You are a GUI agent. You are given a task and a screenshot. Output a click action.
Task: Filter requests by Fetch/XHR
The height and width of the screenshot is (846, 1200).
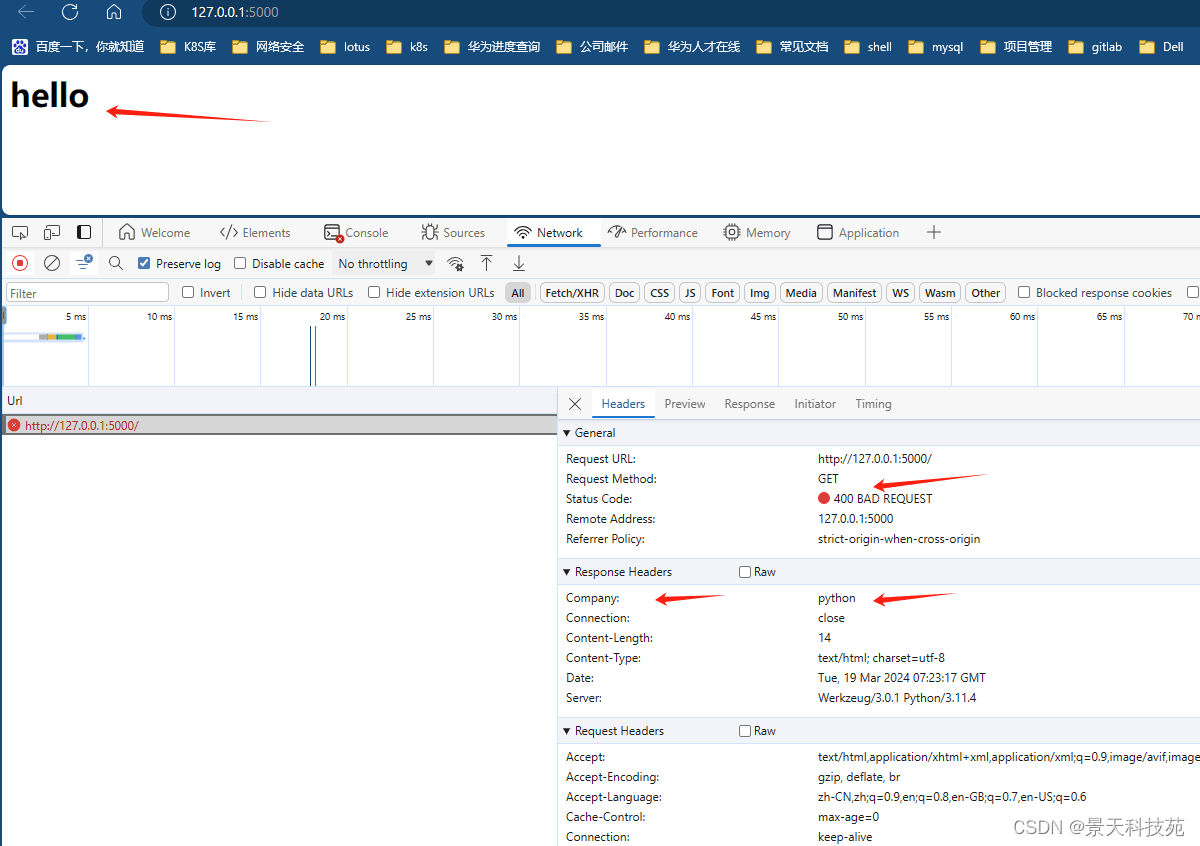pyautogui.click(x=572, y=293)
